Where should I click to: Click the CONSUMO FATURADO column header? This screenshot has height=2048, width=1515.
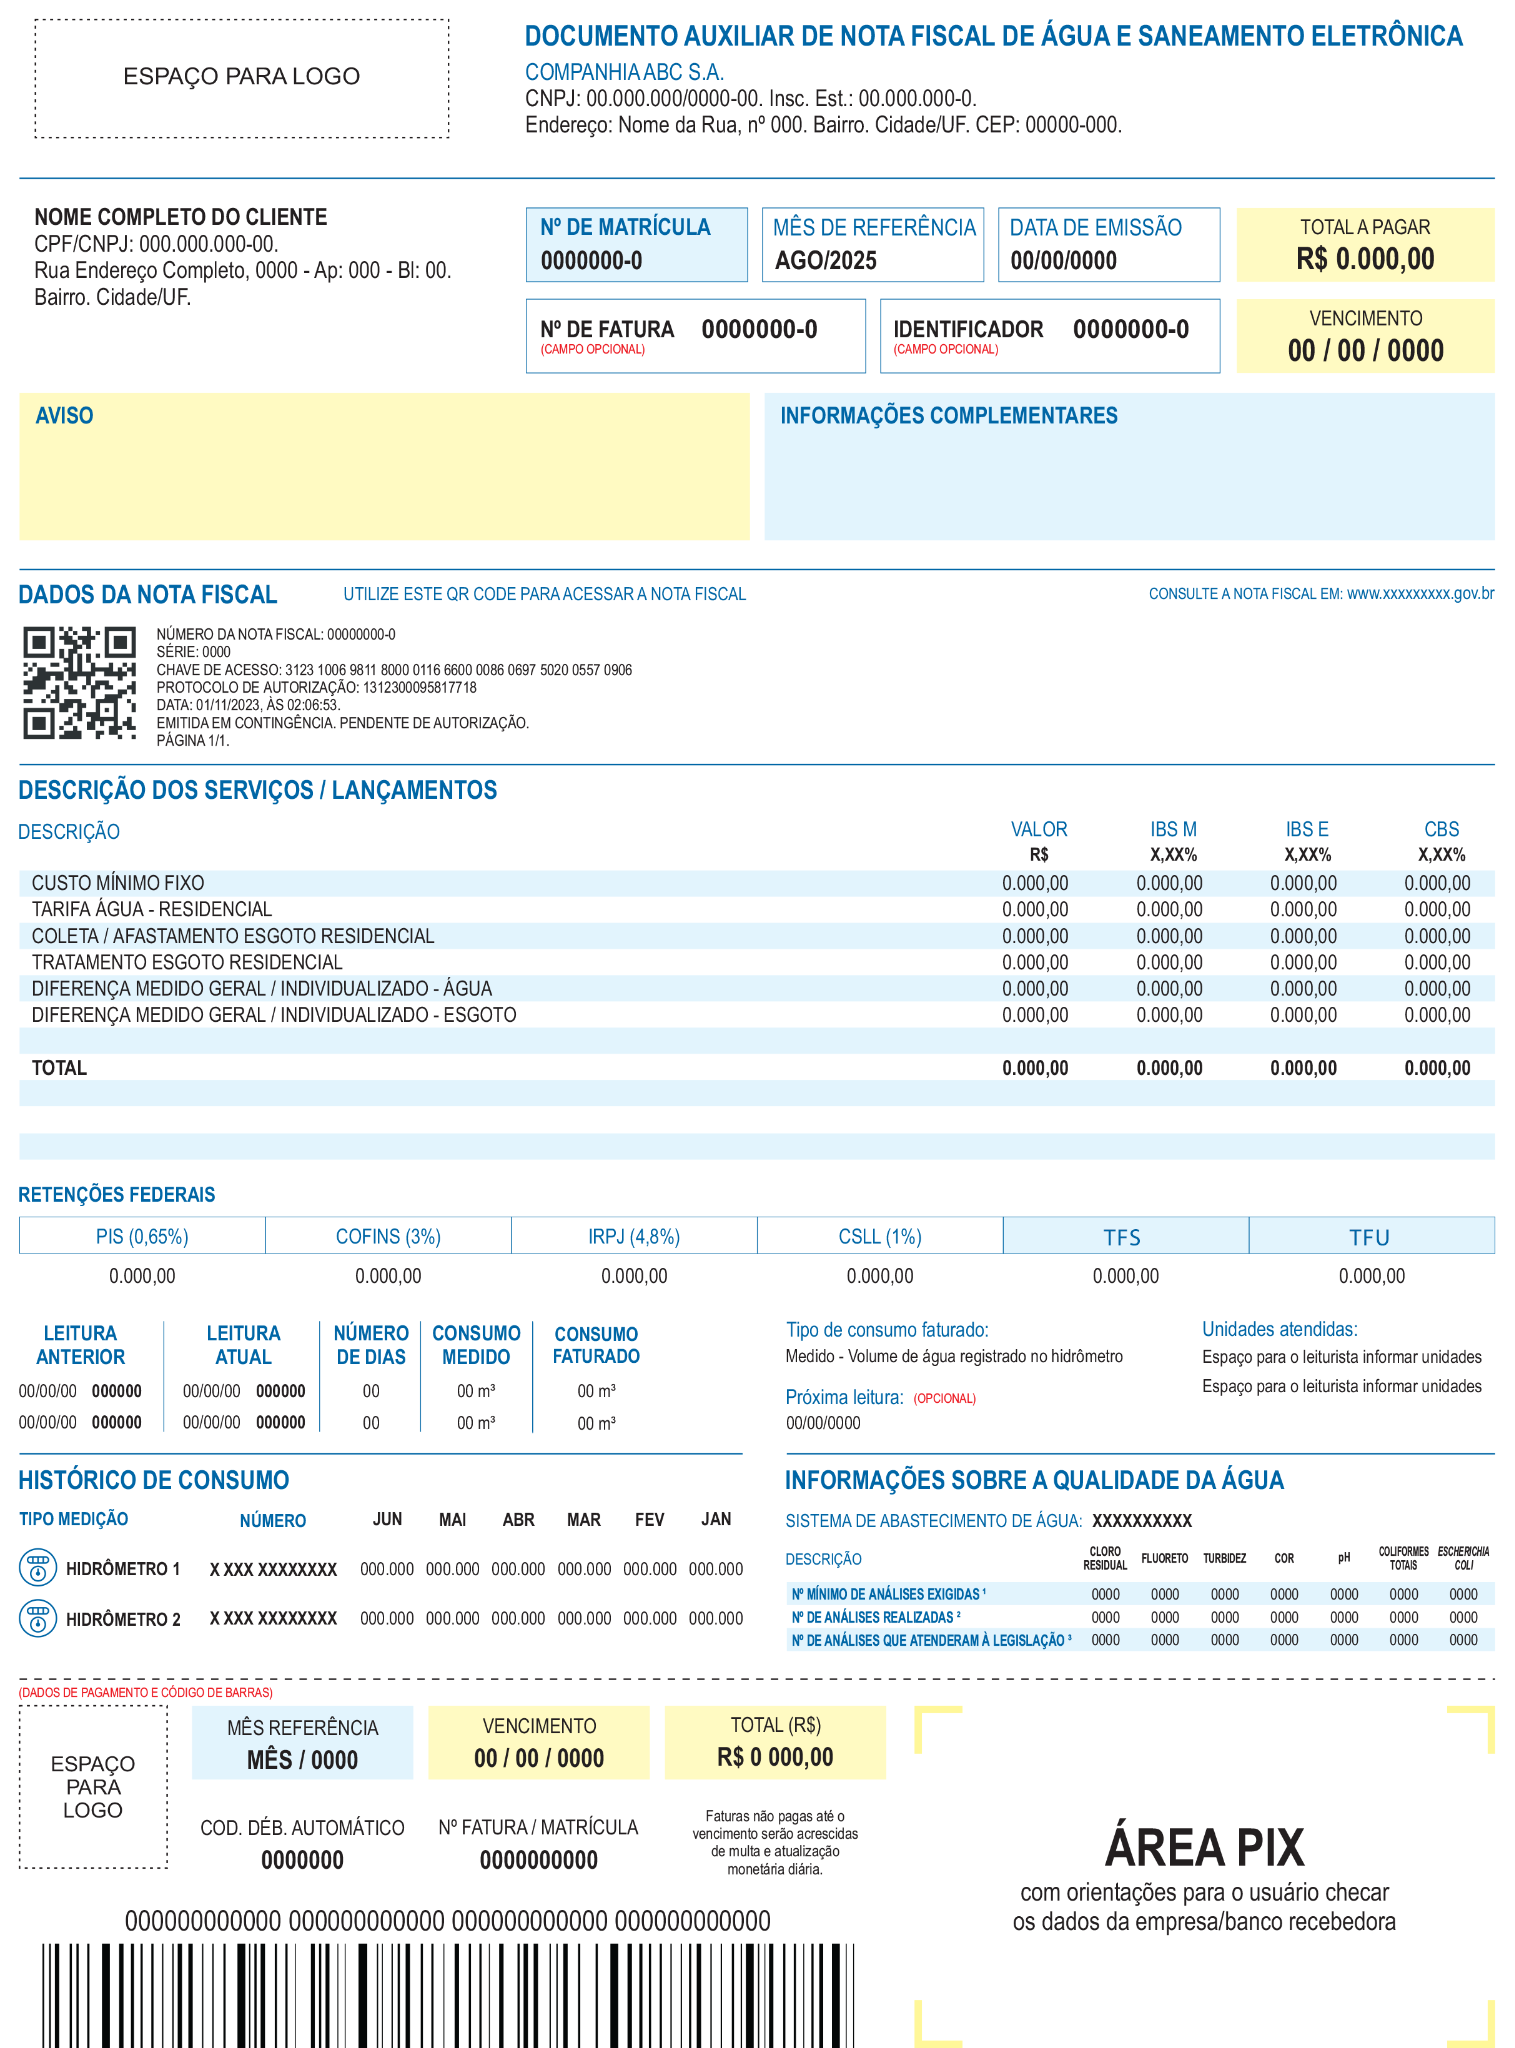pyautogui.click(x=596, y=1345)
